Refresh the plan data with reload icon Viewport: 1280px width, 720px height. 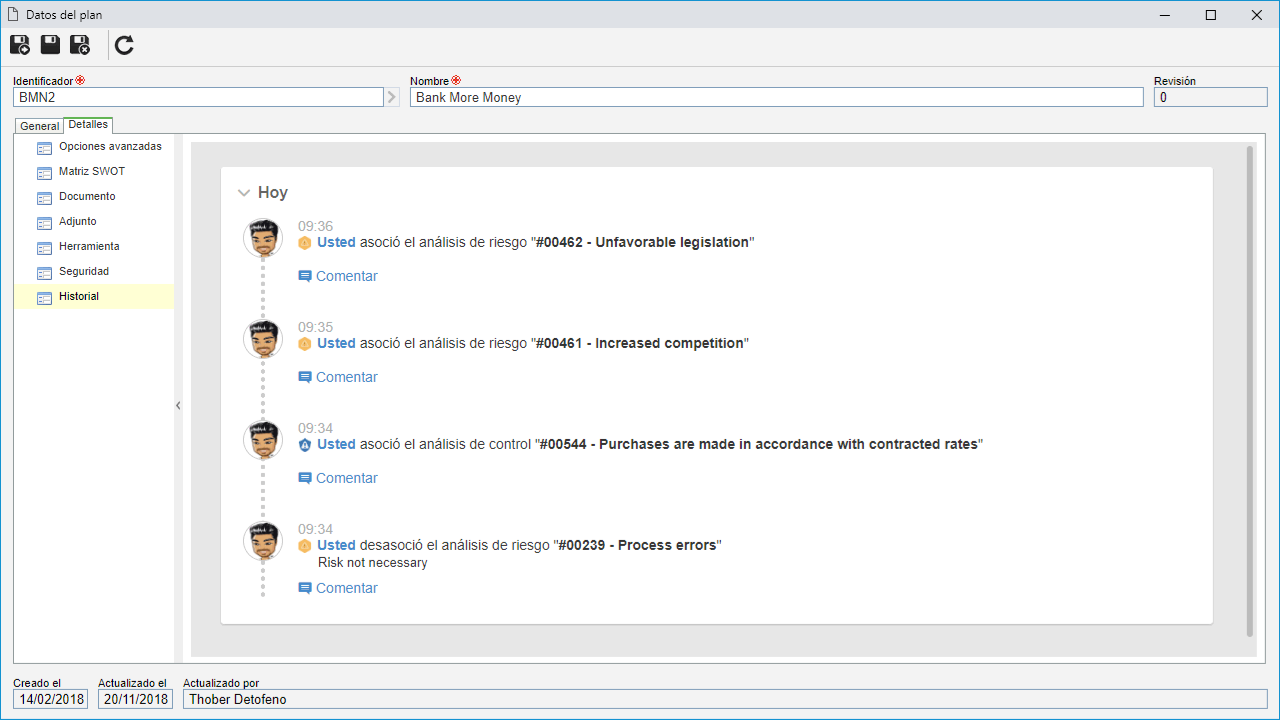[x=124, y=45]
